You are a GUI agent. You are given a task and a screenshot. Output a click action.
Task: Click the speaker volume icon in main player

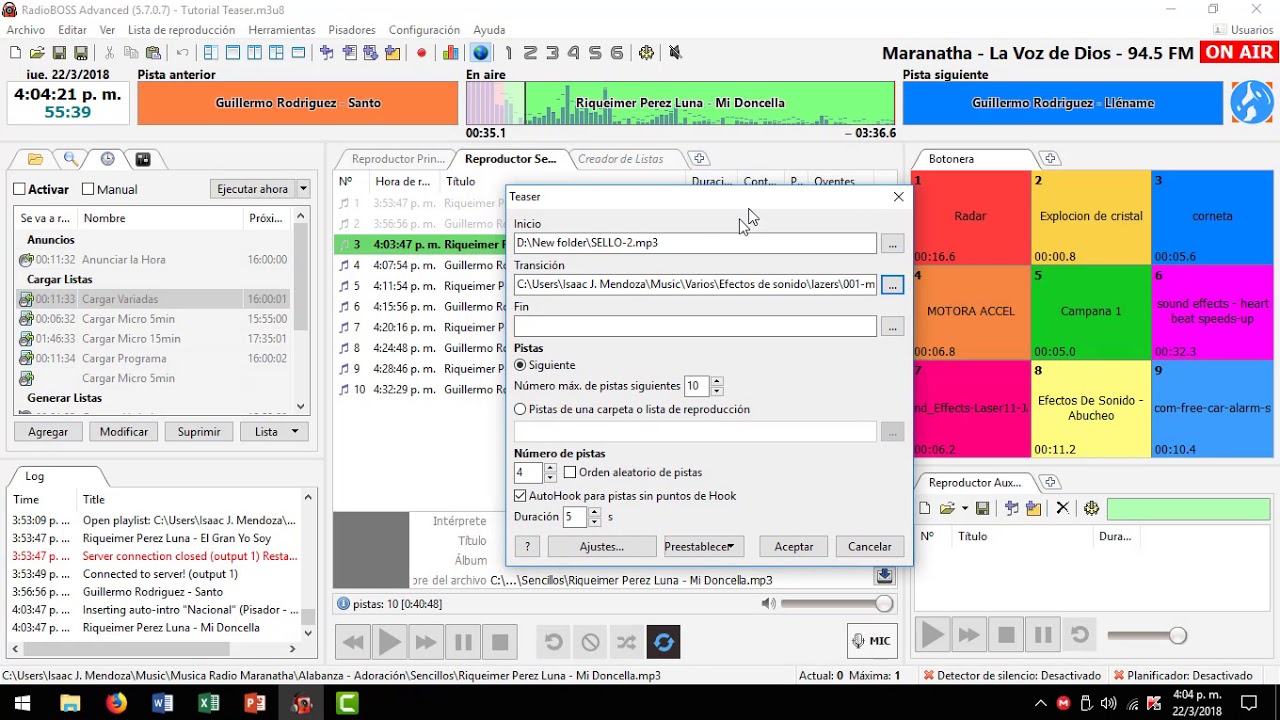768,603
